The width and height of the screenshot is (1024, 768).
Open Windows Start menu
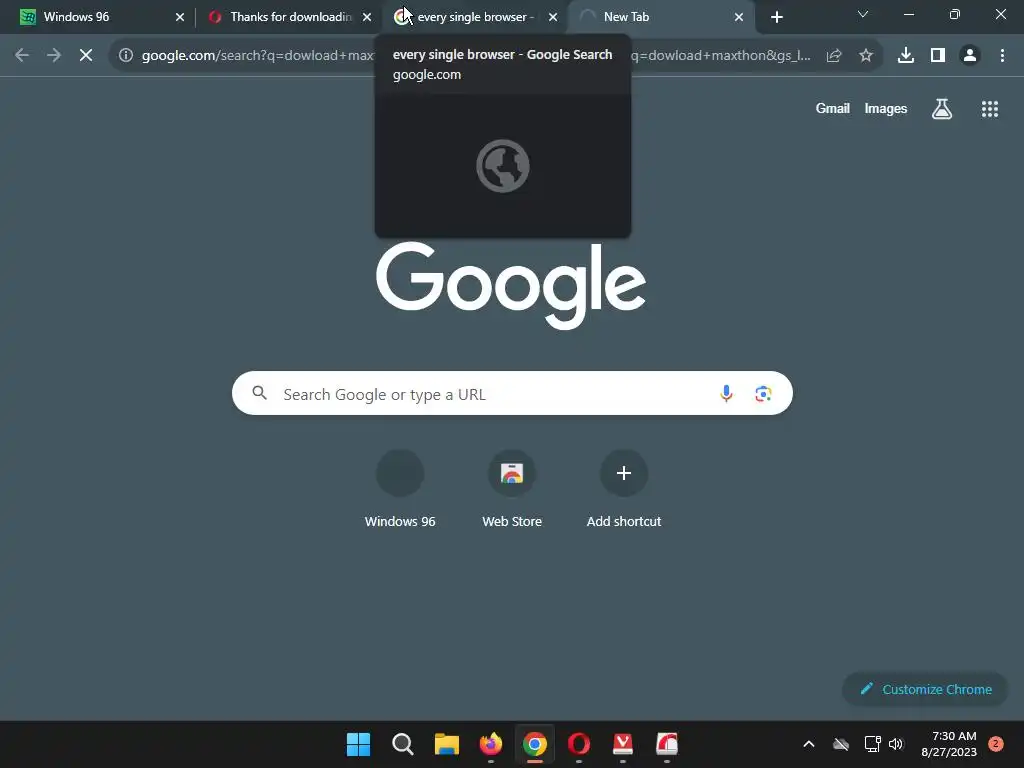(x=359, y=744)
